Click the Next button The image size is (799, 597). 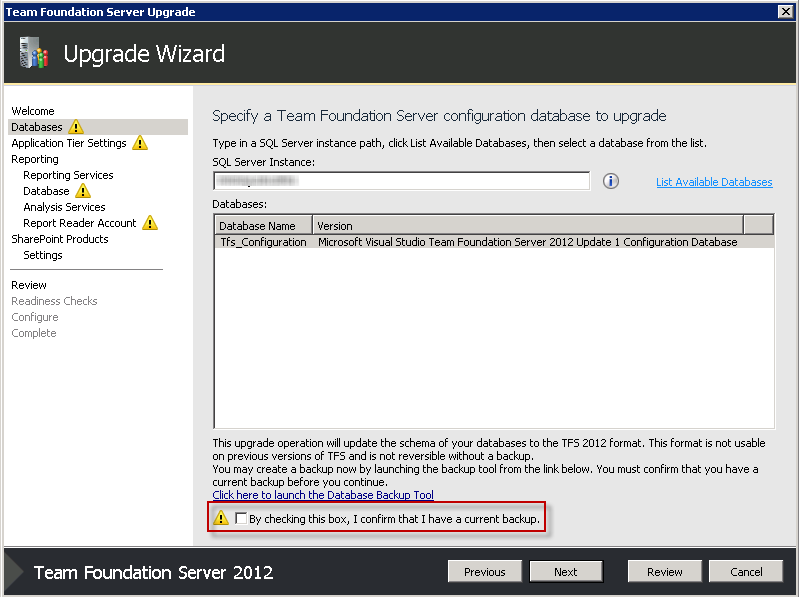(x=566, y=572)
